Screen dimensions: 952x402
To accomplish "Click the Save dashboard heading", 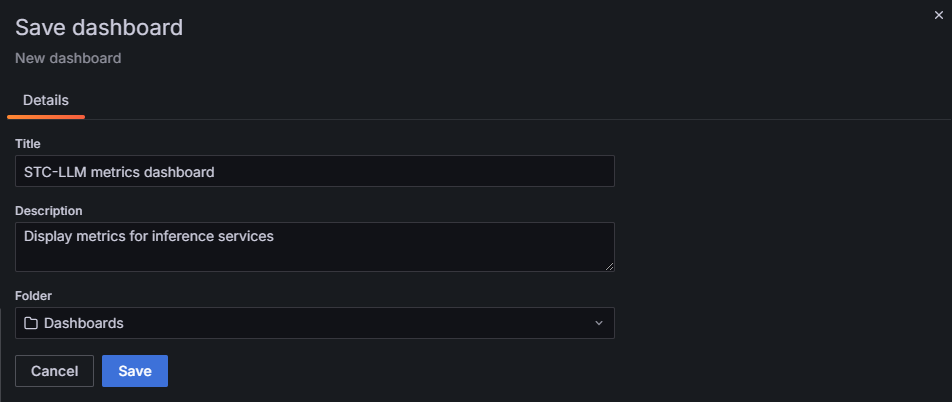I will pos(99,27).
